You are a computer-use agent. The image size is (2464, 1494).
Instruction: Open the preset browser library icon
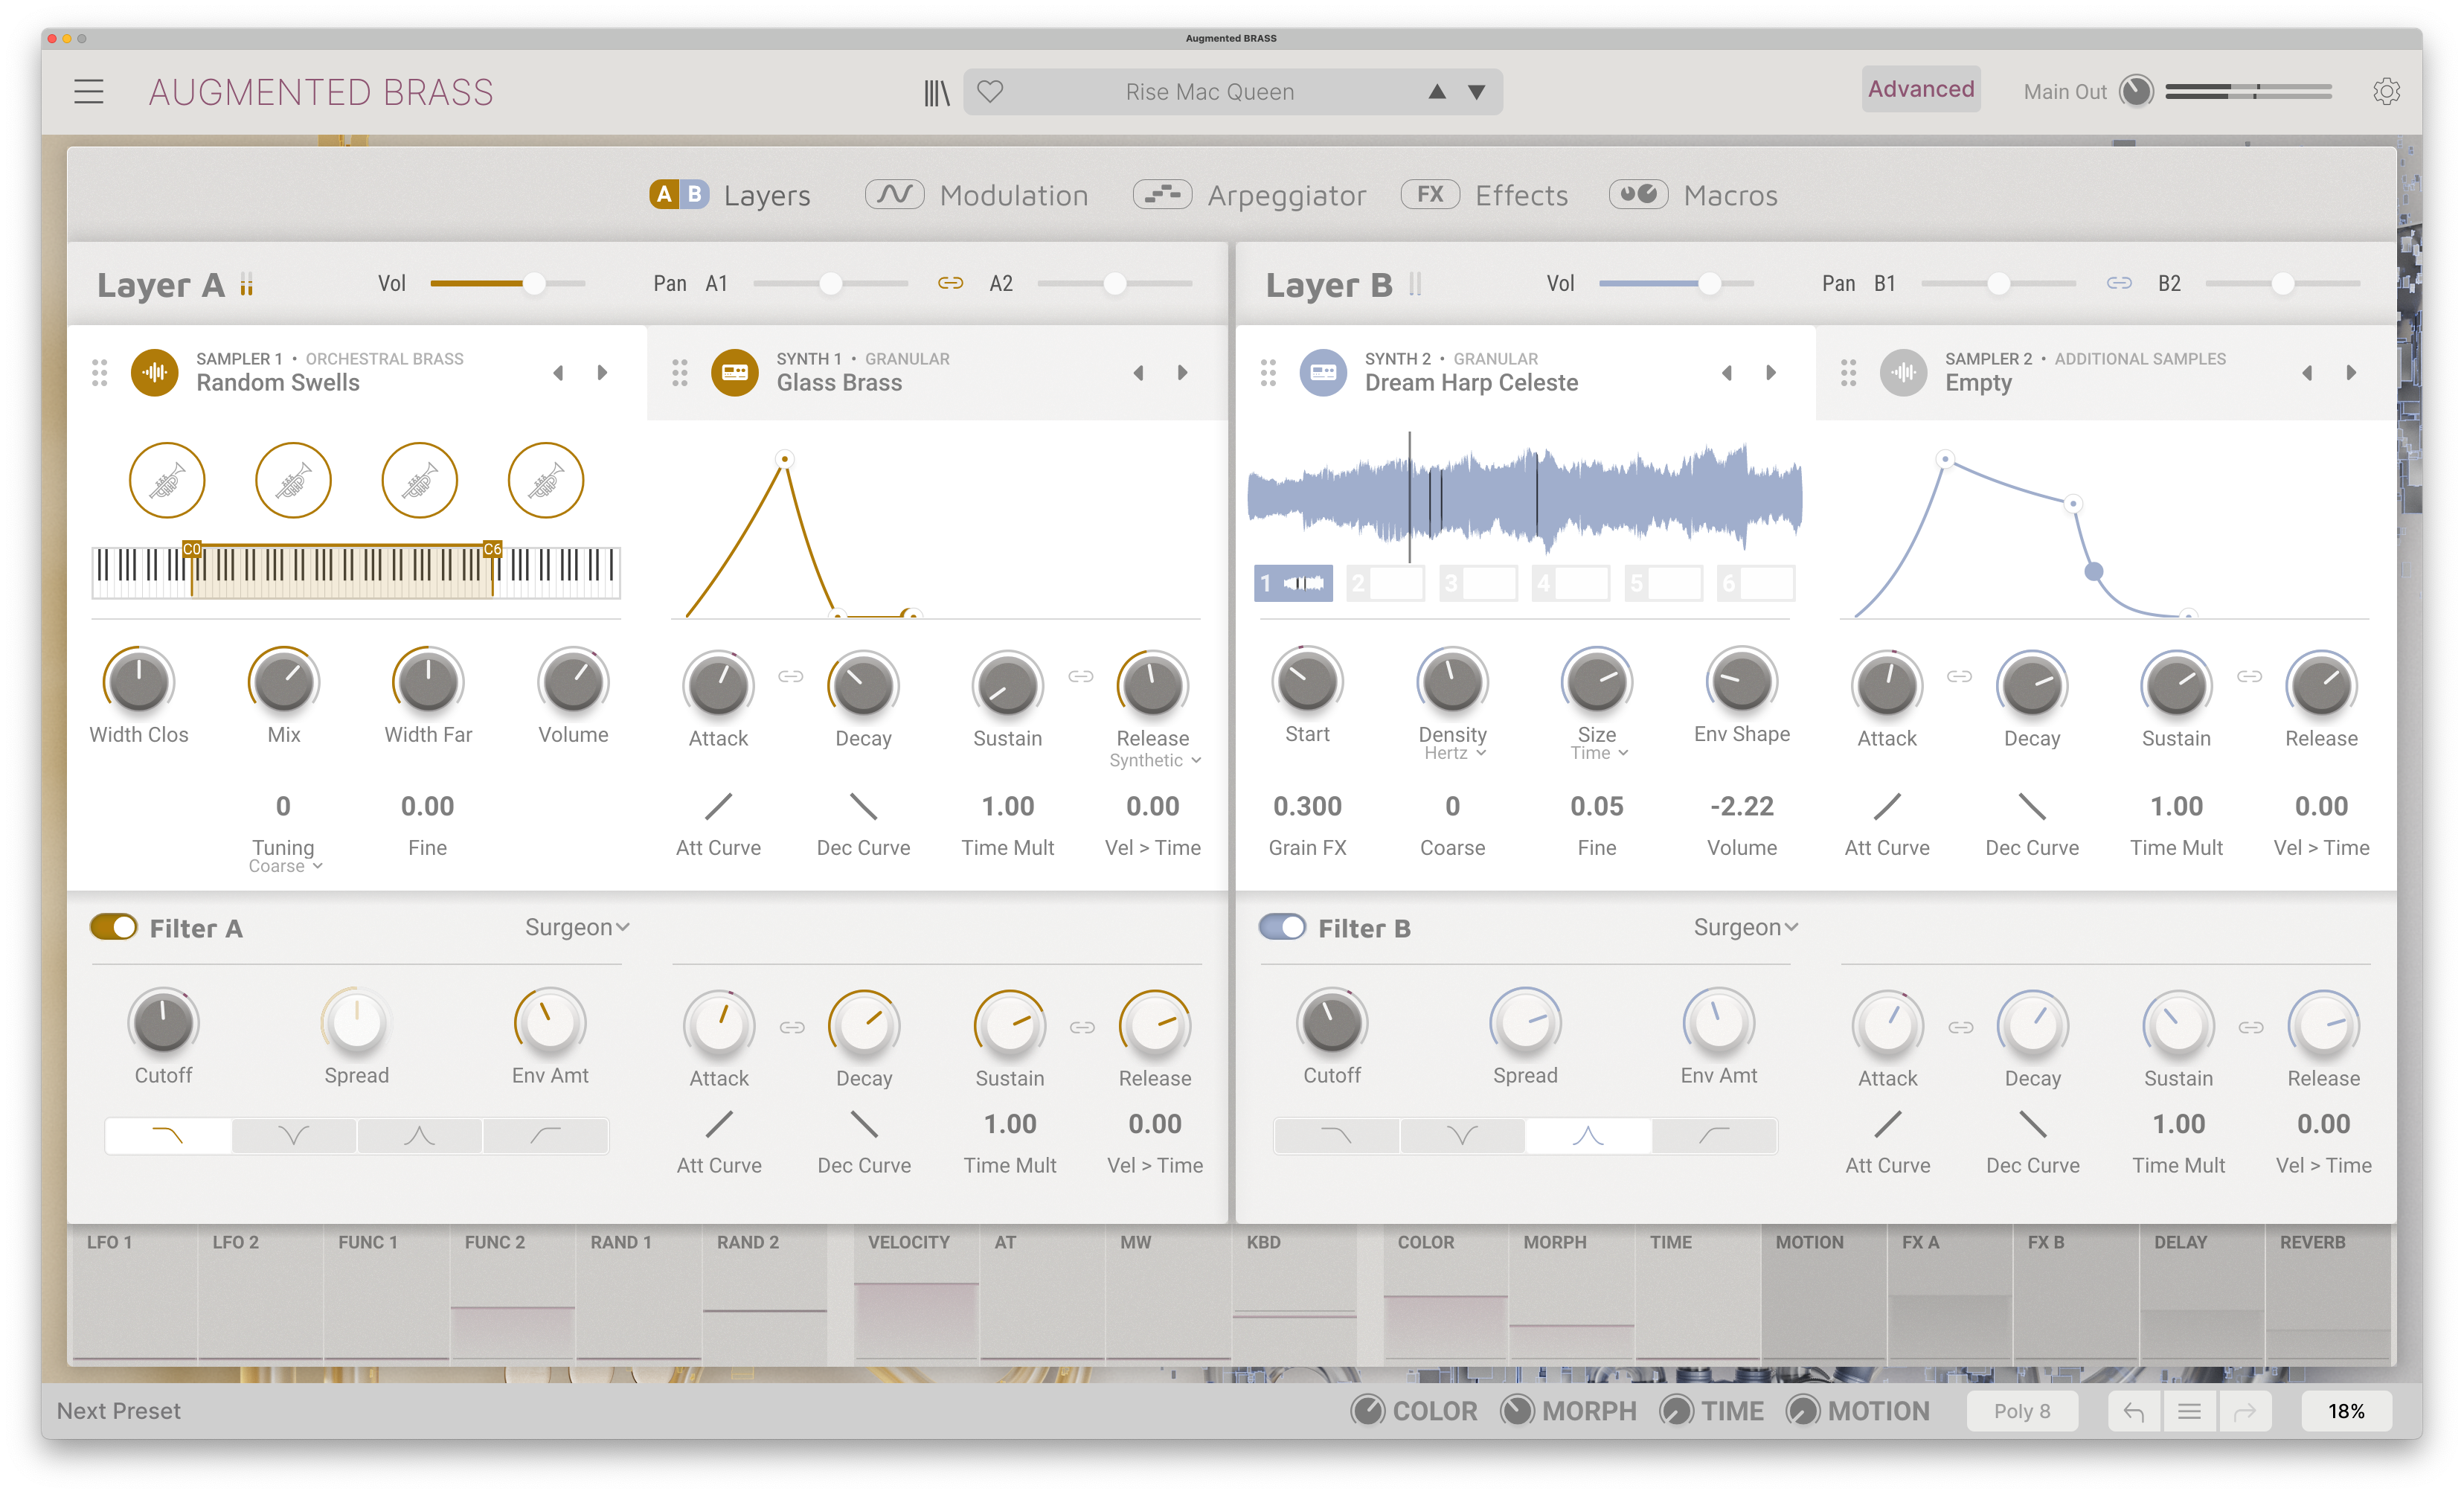pyautogui.click(x=936, y=92)
